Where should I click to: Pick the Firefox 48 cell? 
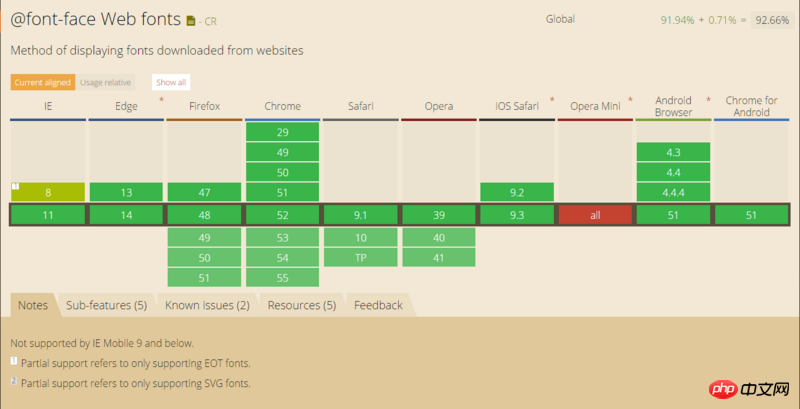coord(205,215)
